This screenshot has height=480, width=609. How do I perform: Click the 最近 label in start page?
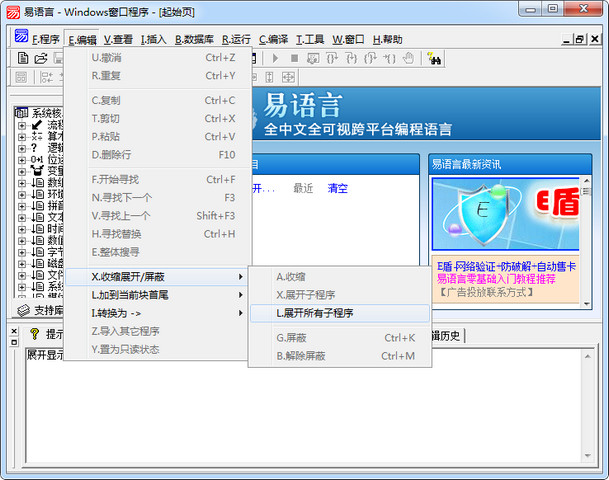[303, 188]
